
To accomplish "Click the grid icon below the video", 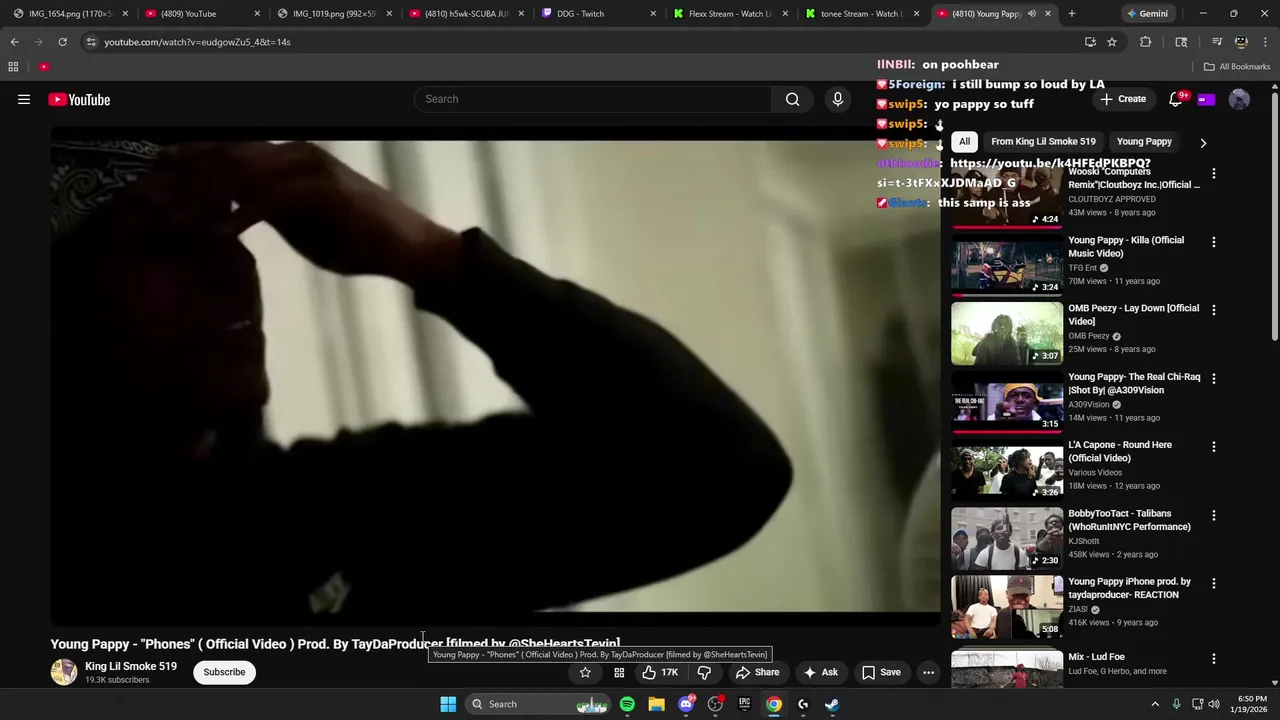I will pyautogui.click(x=619, y=672).
